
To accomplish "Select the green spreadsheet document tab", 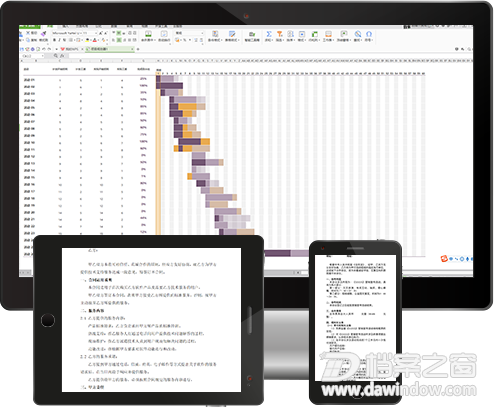I will (110, 49).
